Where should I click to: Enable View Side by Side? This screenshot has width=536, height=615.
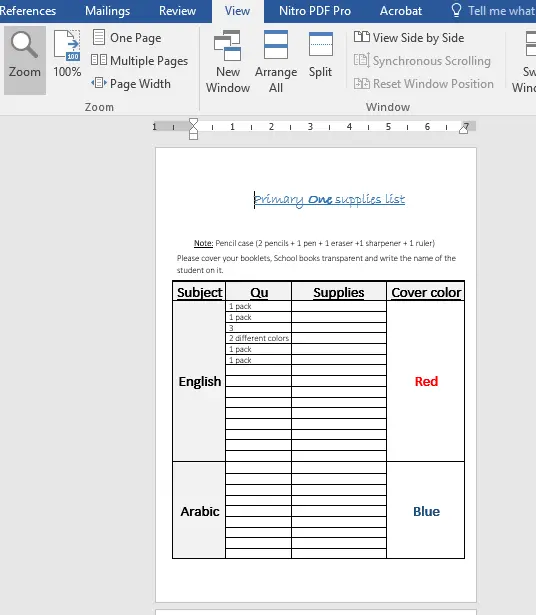coord(409,38)
